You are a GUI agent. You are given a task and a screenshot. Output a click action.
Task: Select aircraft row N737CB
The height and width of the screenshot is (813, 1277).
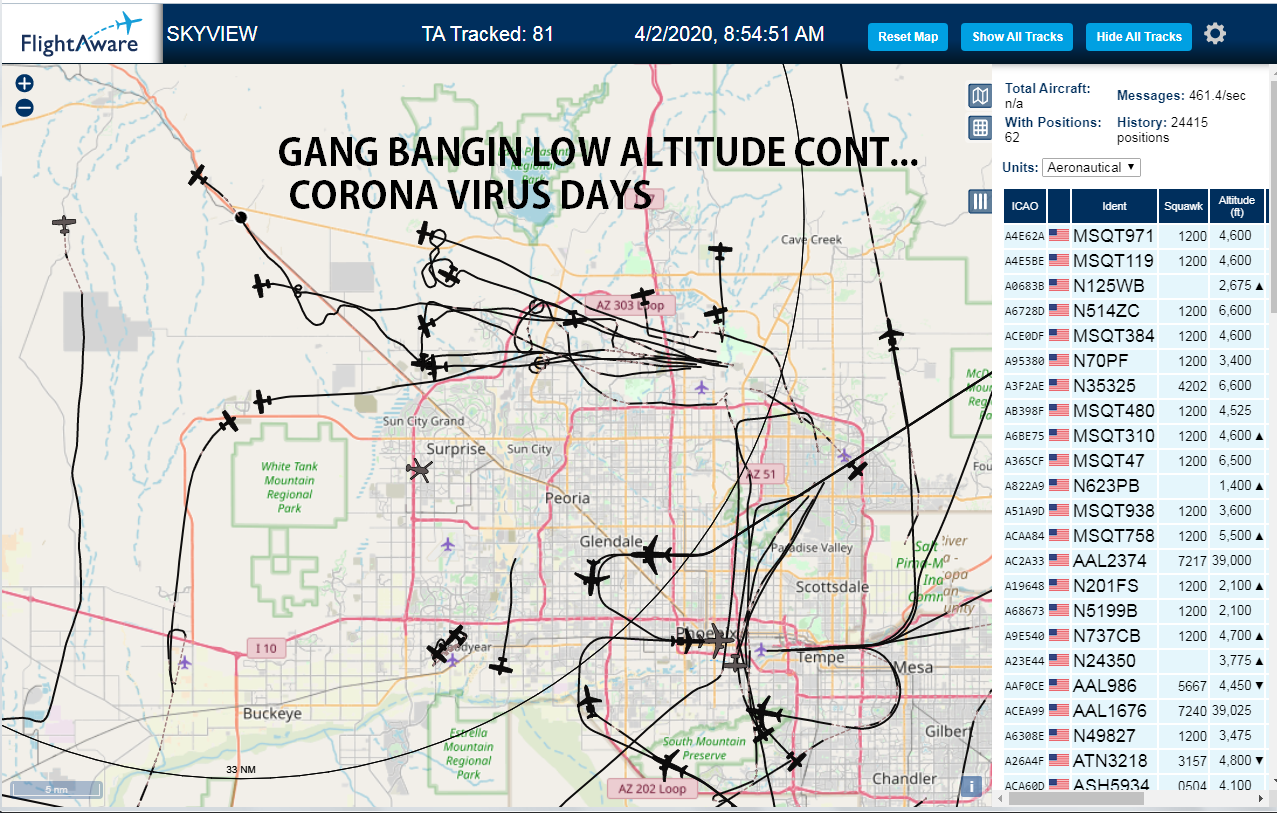1136,636
